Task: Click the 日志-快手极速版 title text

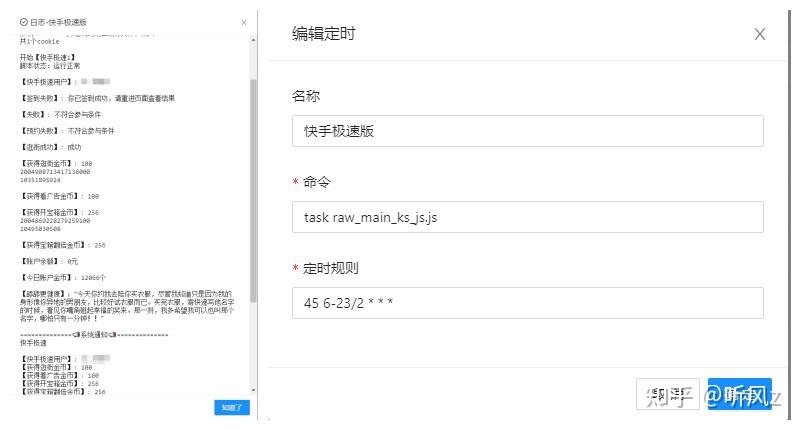Action: click(x=58, y=21)
